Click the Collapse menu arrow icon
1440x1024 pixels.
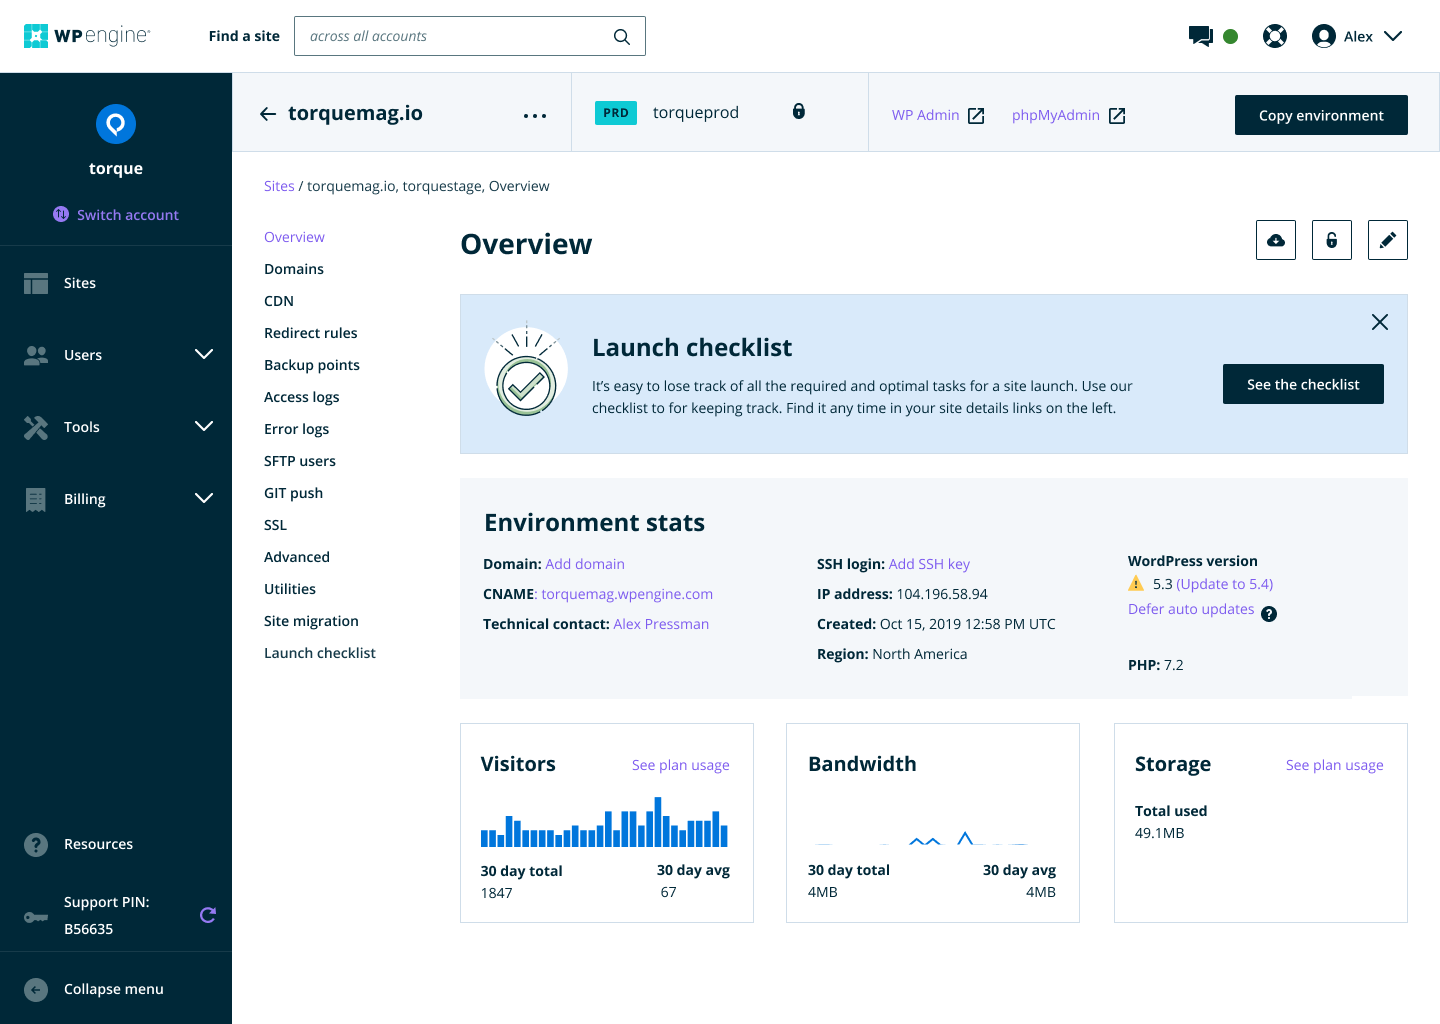(x=36, y=990)
